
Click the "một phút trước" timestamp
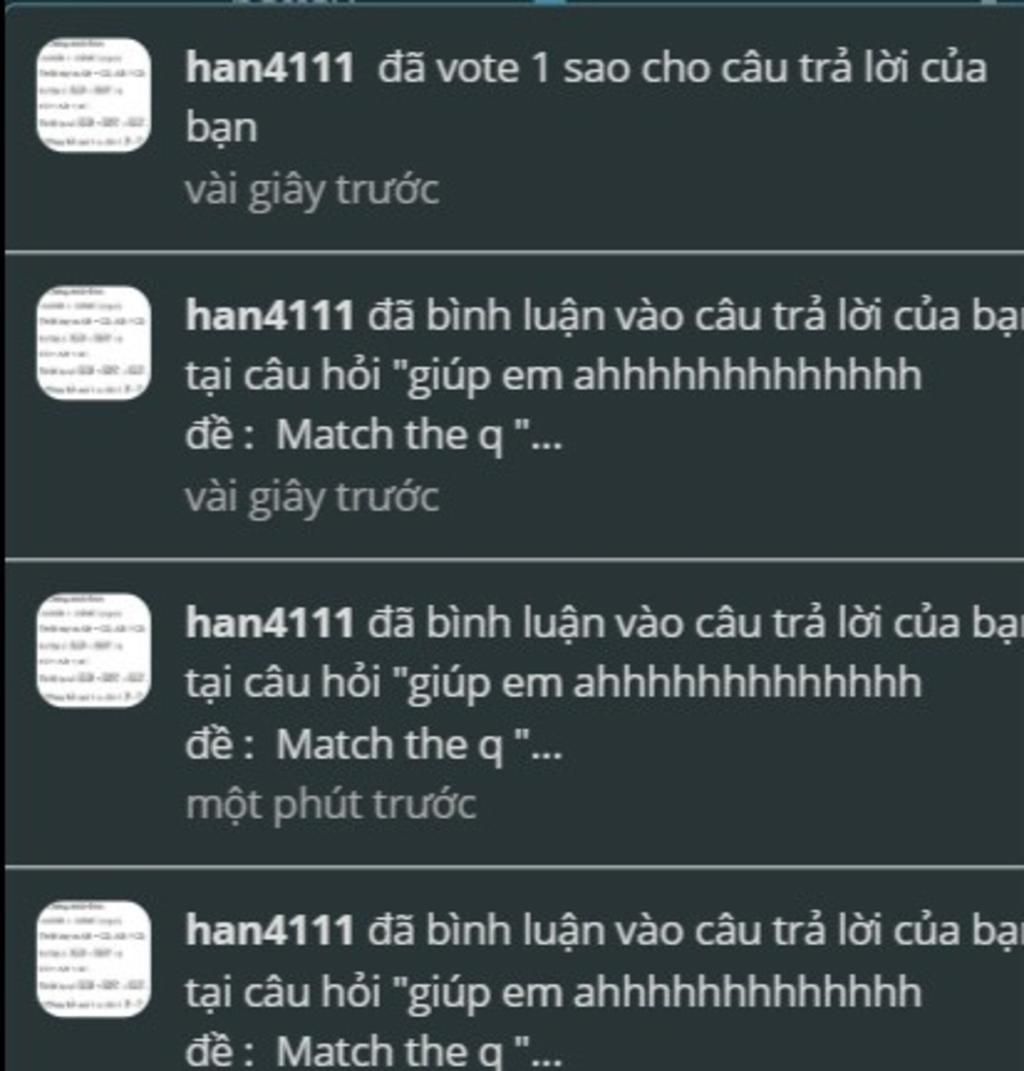331,805
